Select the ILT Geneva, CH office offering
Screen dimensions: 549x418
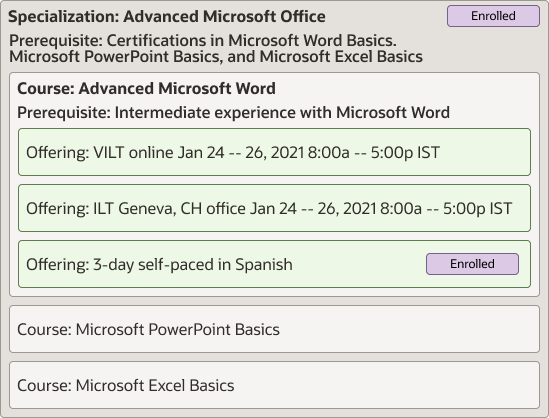274,208
